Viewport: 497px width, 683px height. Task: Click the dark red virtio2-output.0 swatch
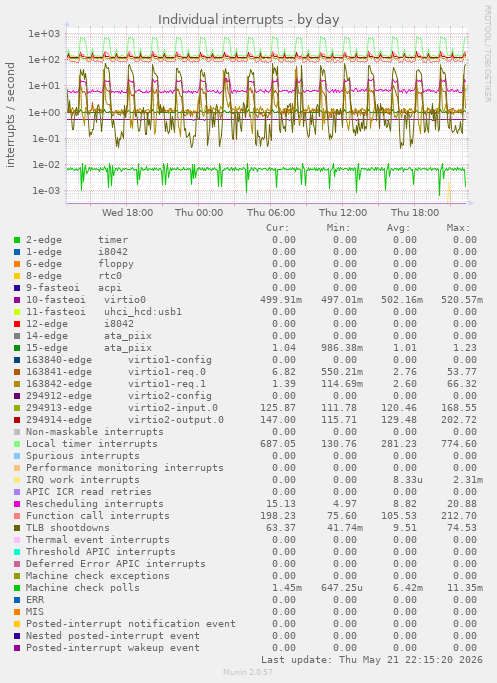tap(17, 420)
